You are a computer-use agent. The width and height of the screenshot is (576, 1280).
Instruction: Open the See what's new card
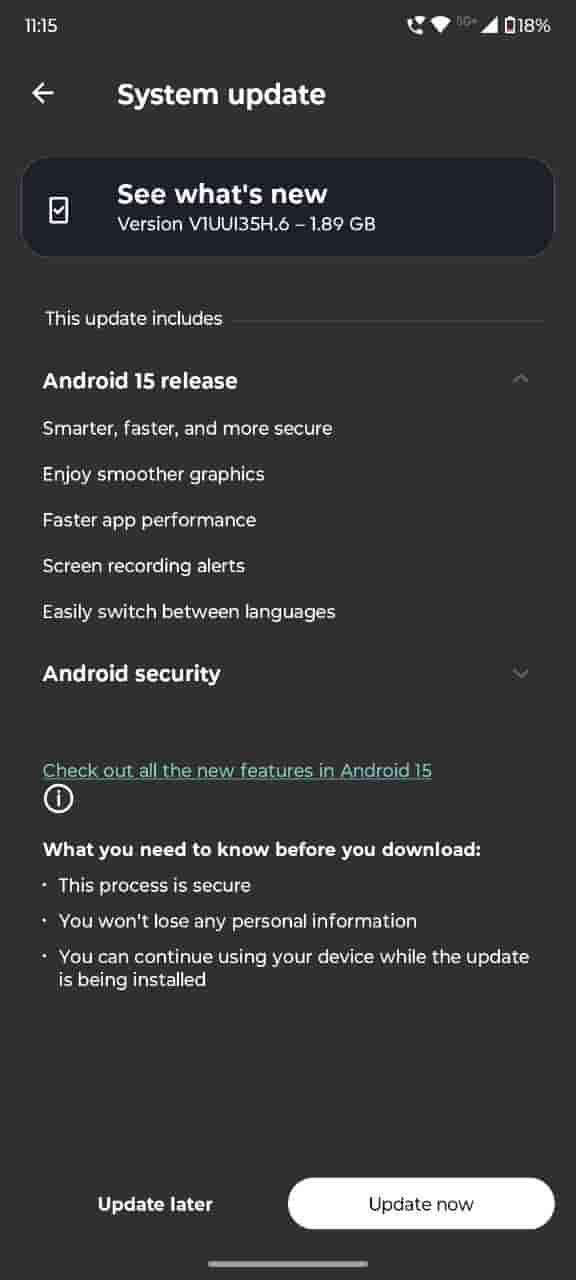288,208
